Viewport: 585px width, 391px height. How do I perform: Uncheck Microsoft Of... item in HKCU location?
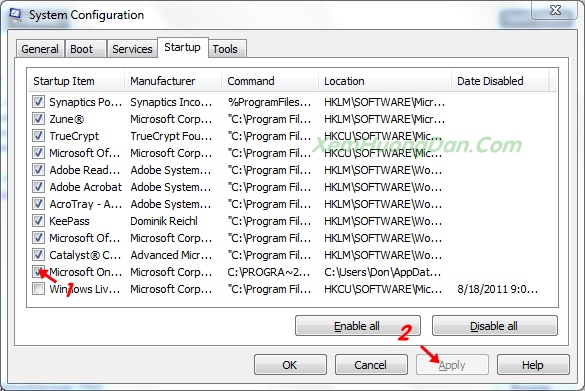(38, 153)
